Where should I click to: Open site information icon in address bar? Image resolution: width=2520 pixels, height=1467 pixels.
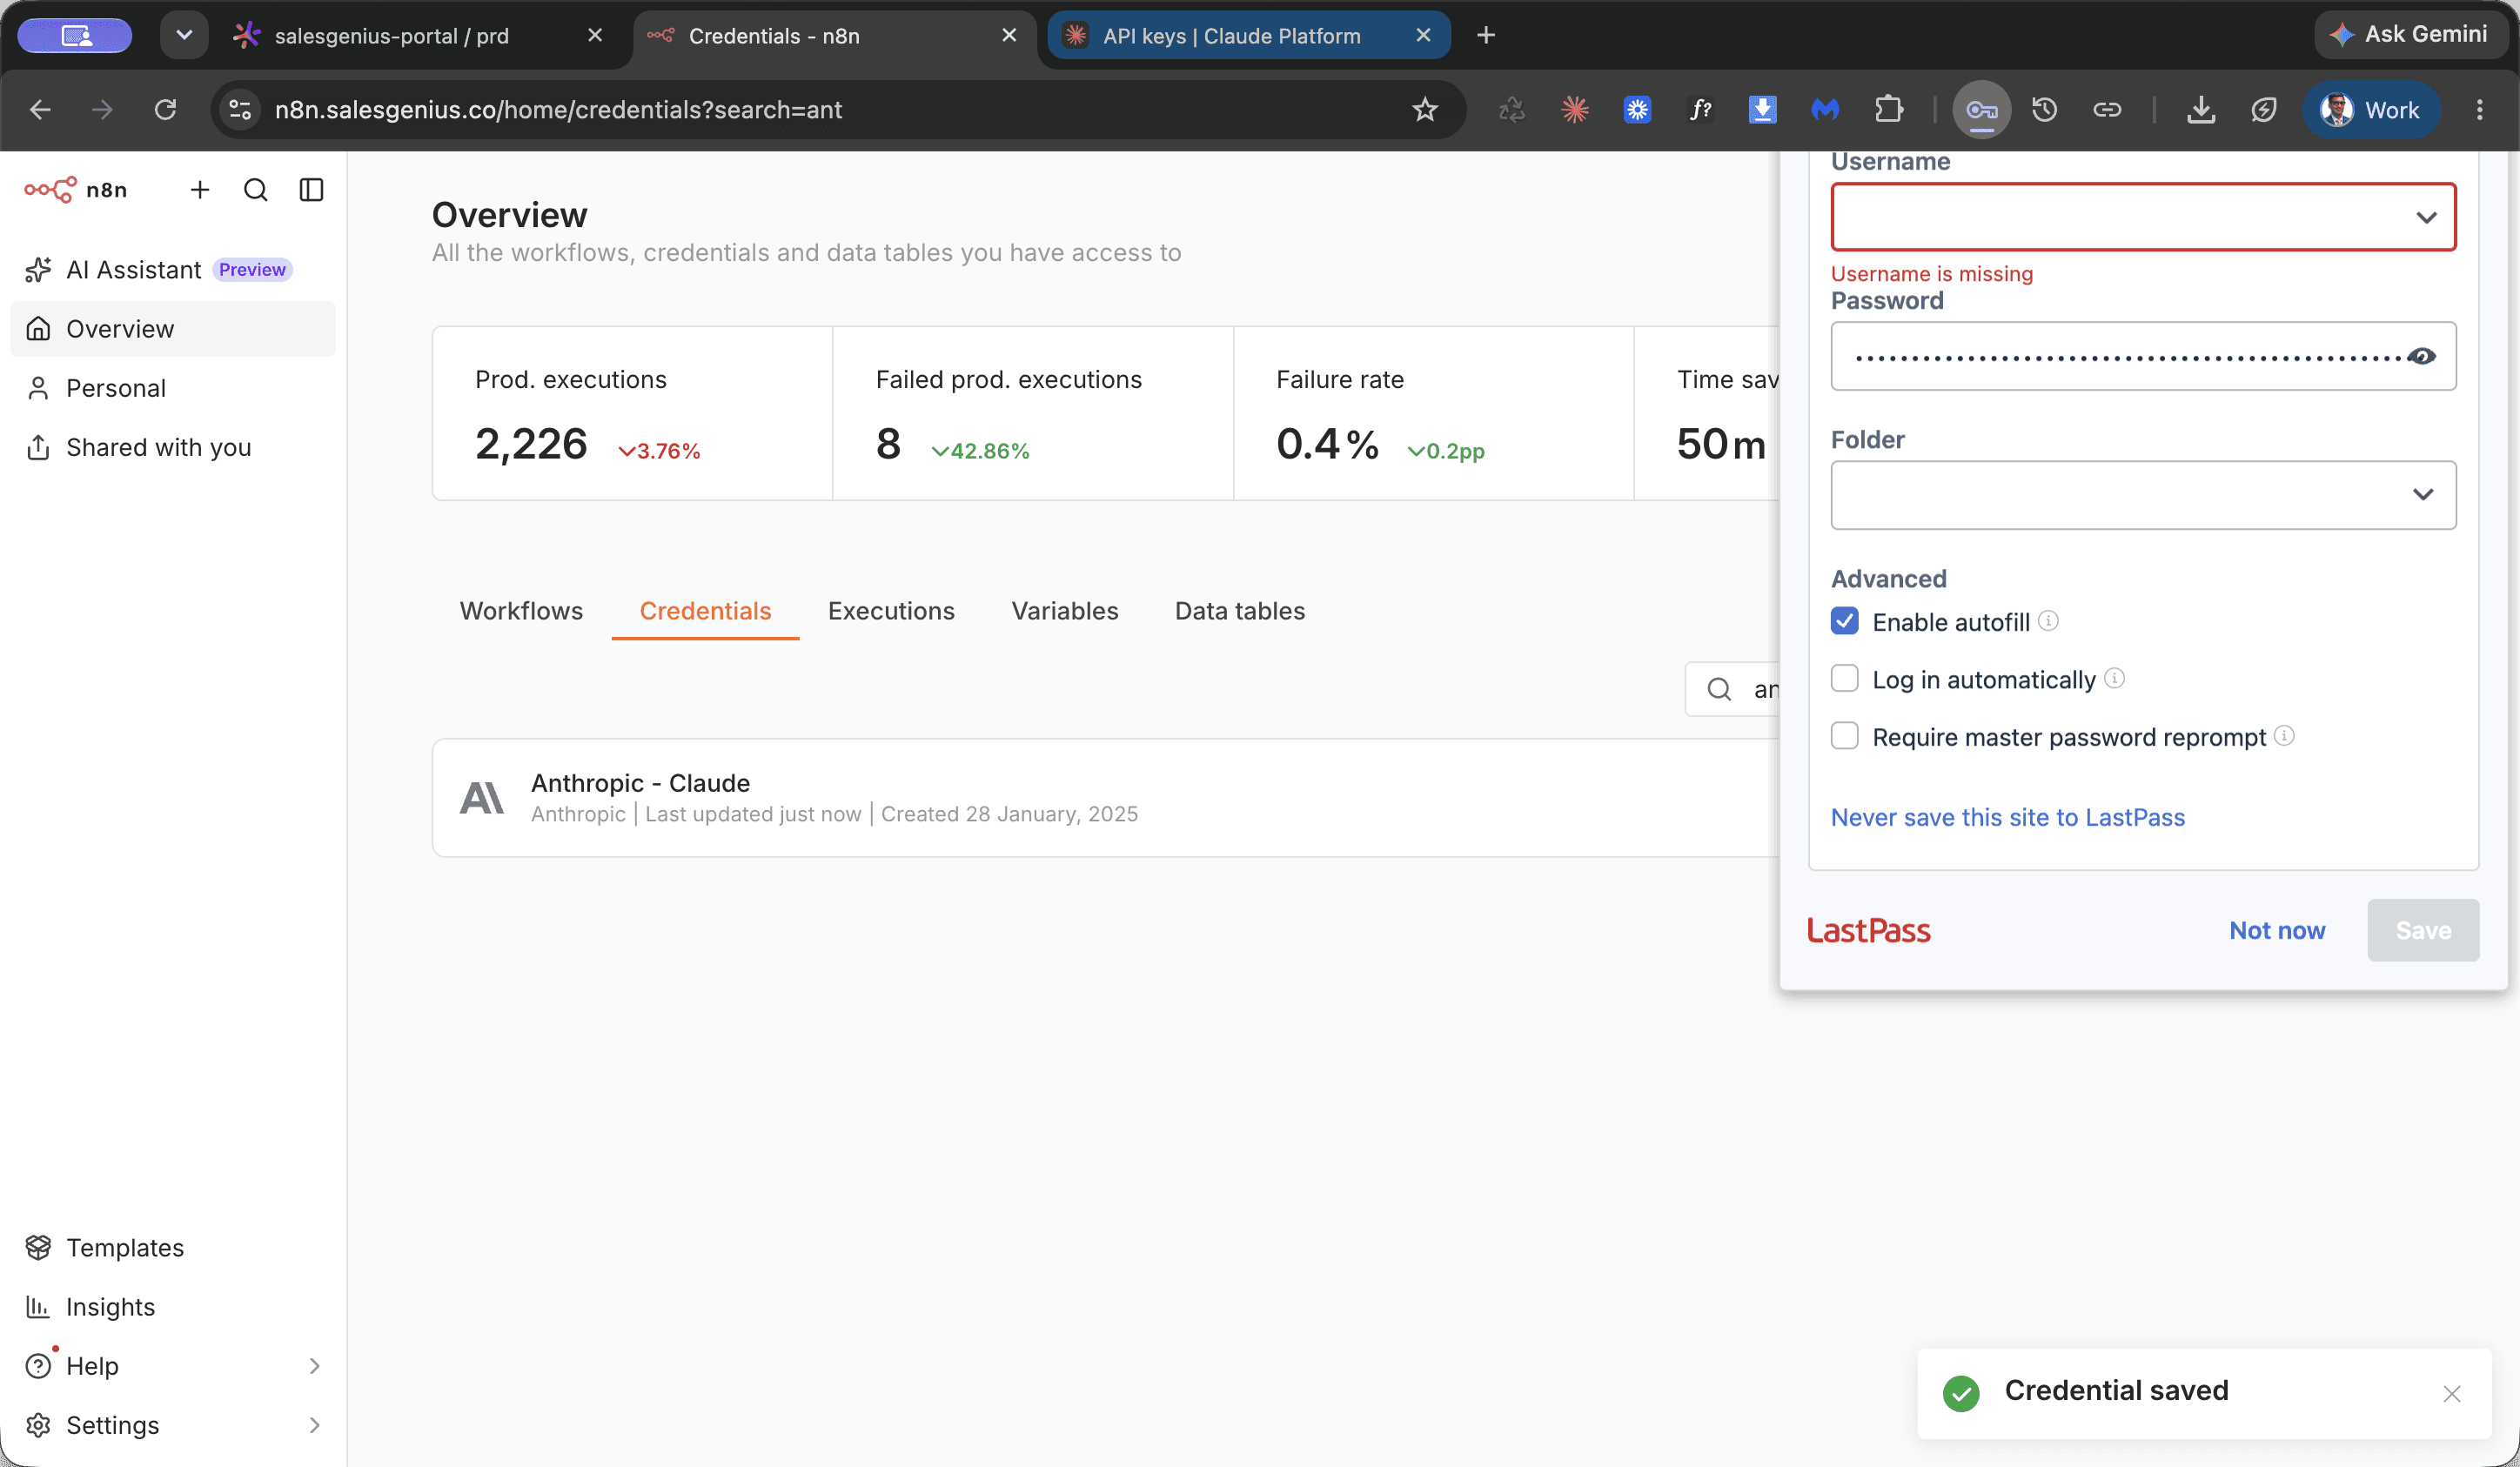[x=240, y=109]
